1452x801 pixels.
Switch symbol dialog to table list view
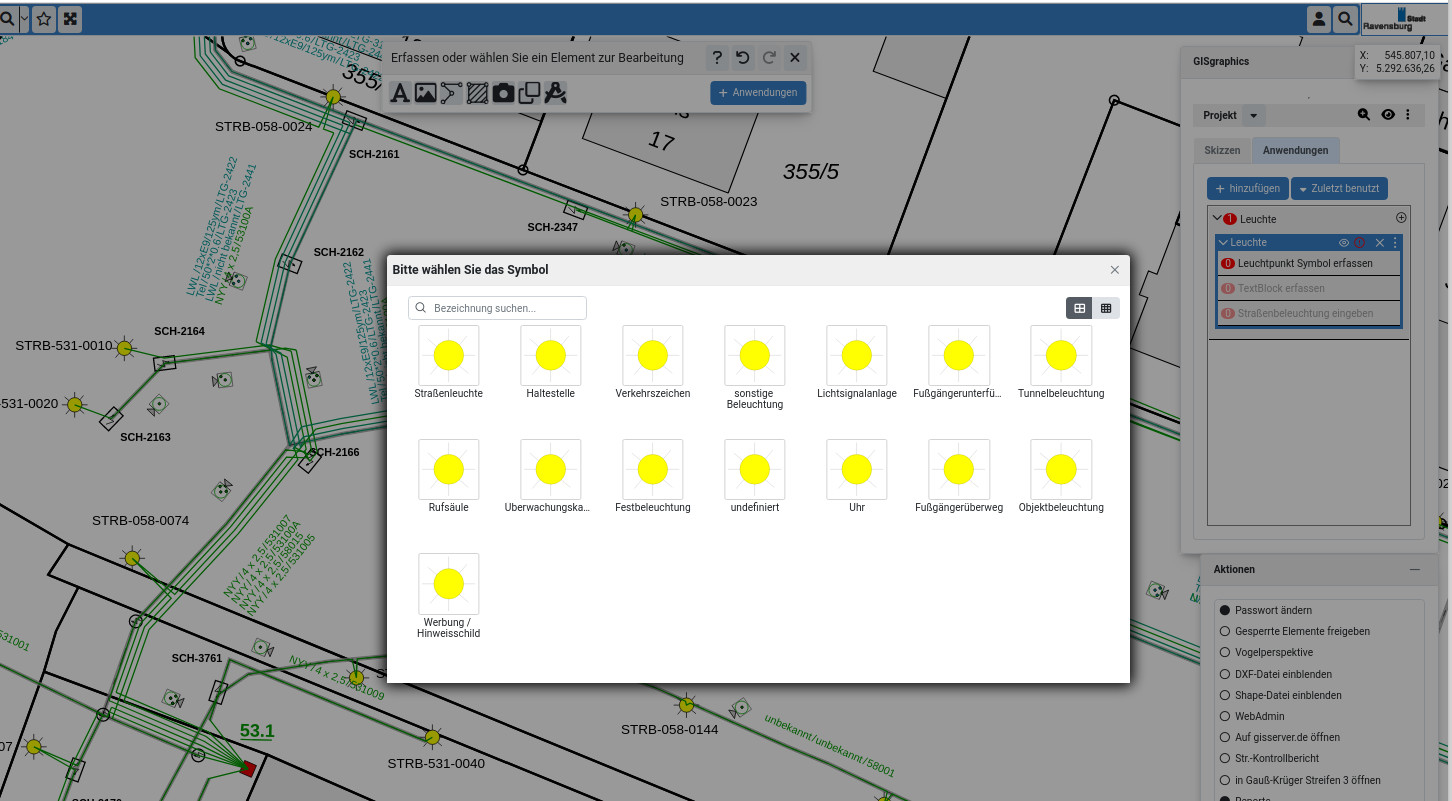[x=1106, y=308]
